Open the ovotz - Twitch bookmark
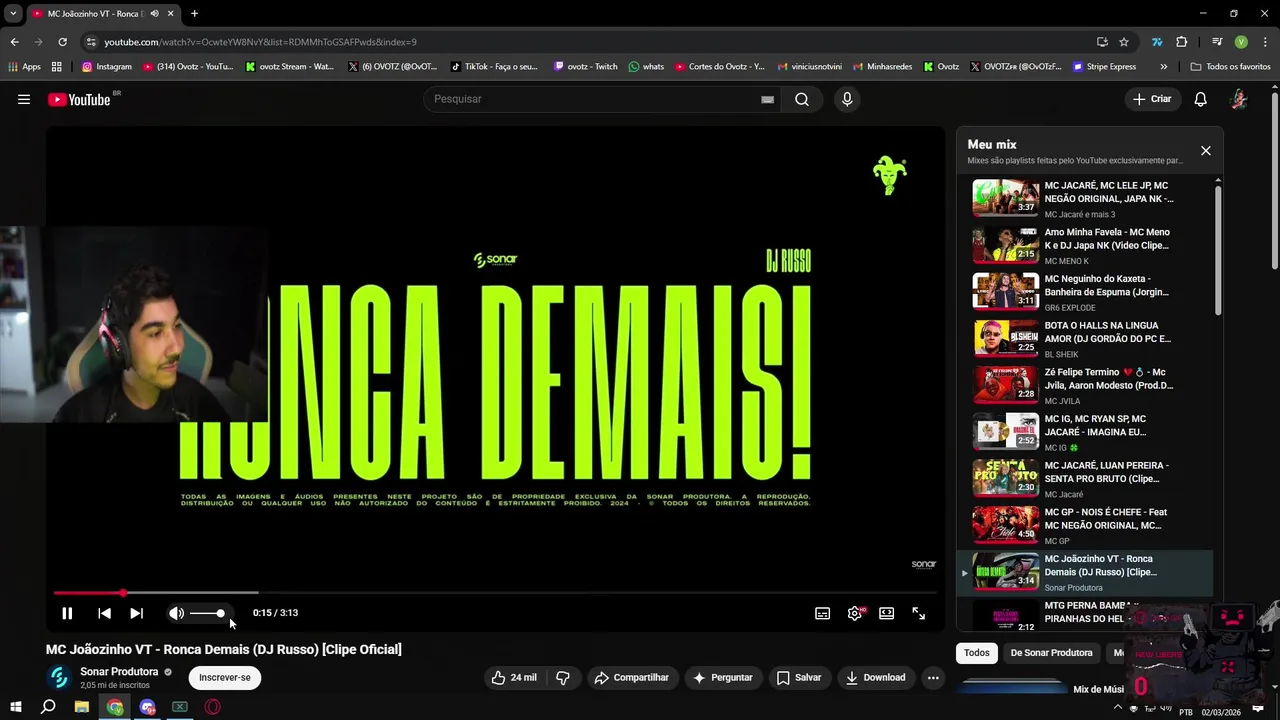Image resolution: width=1280 pixels, height=720 pixels. click(x=585, y=67)
